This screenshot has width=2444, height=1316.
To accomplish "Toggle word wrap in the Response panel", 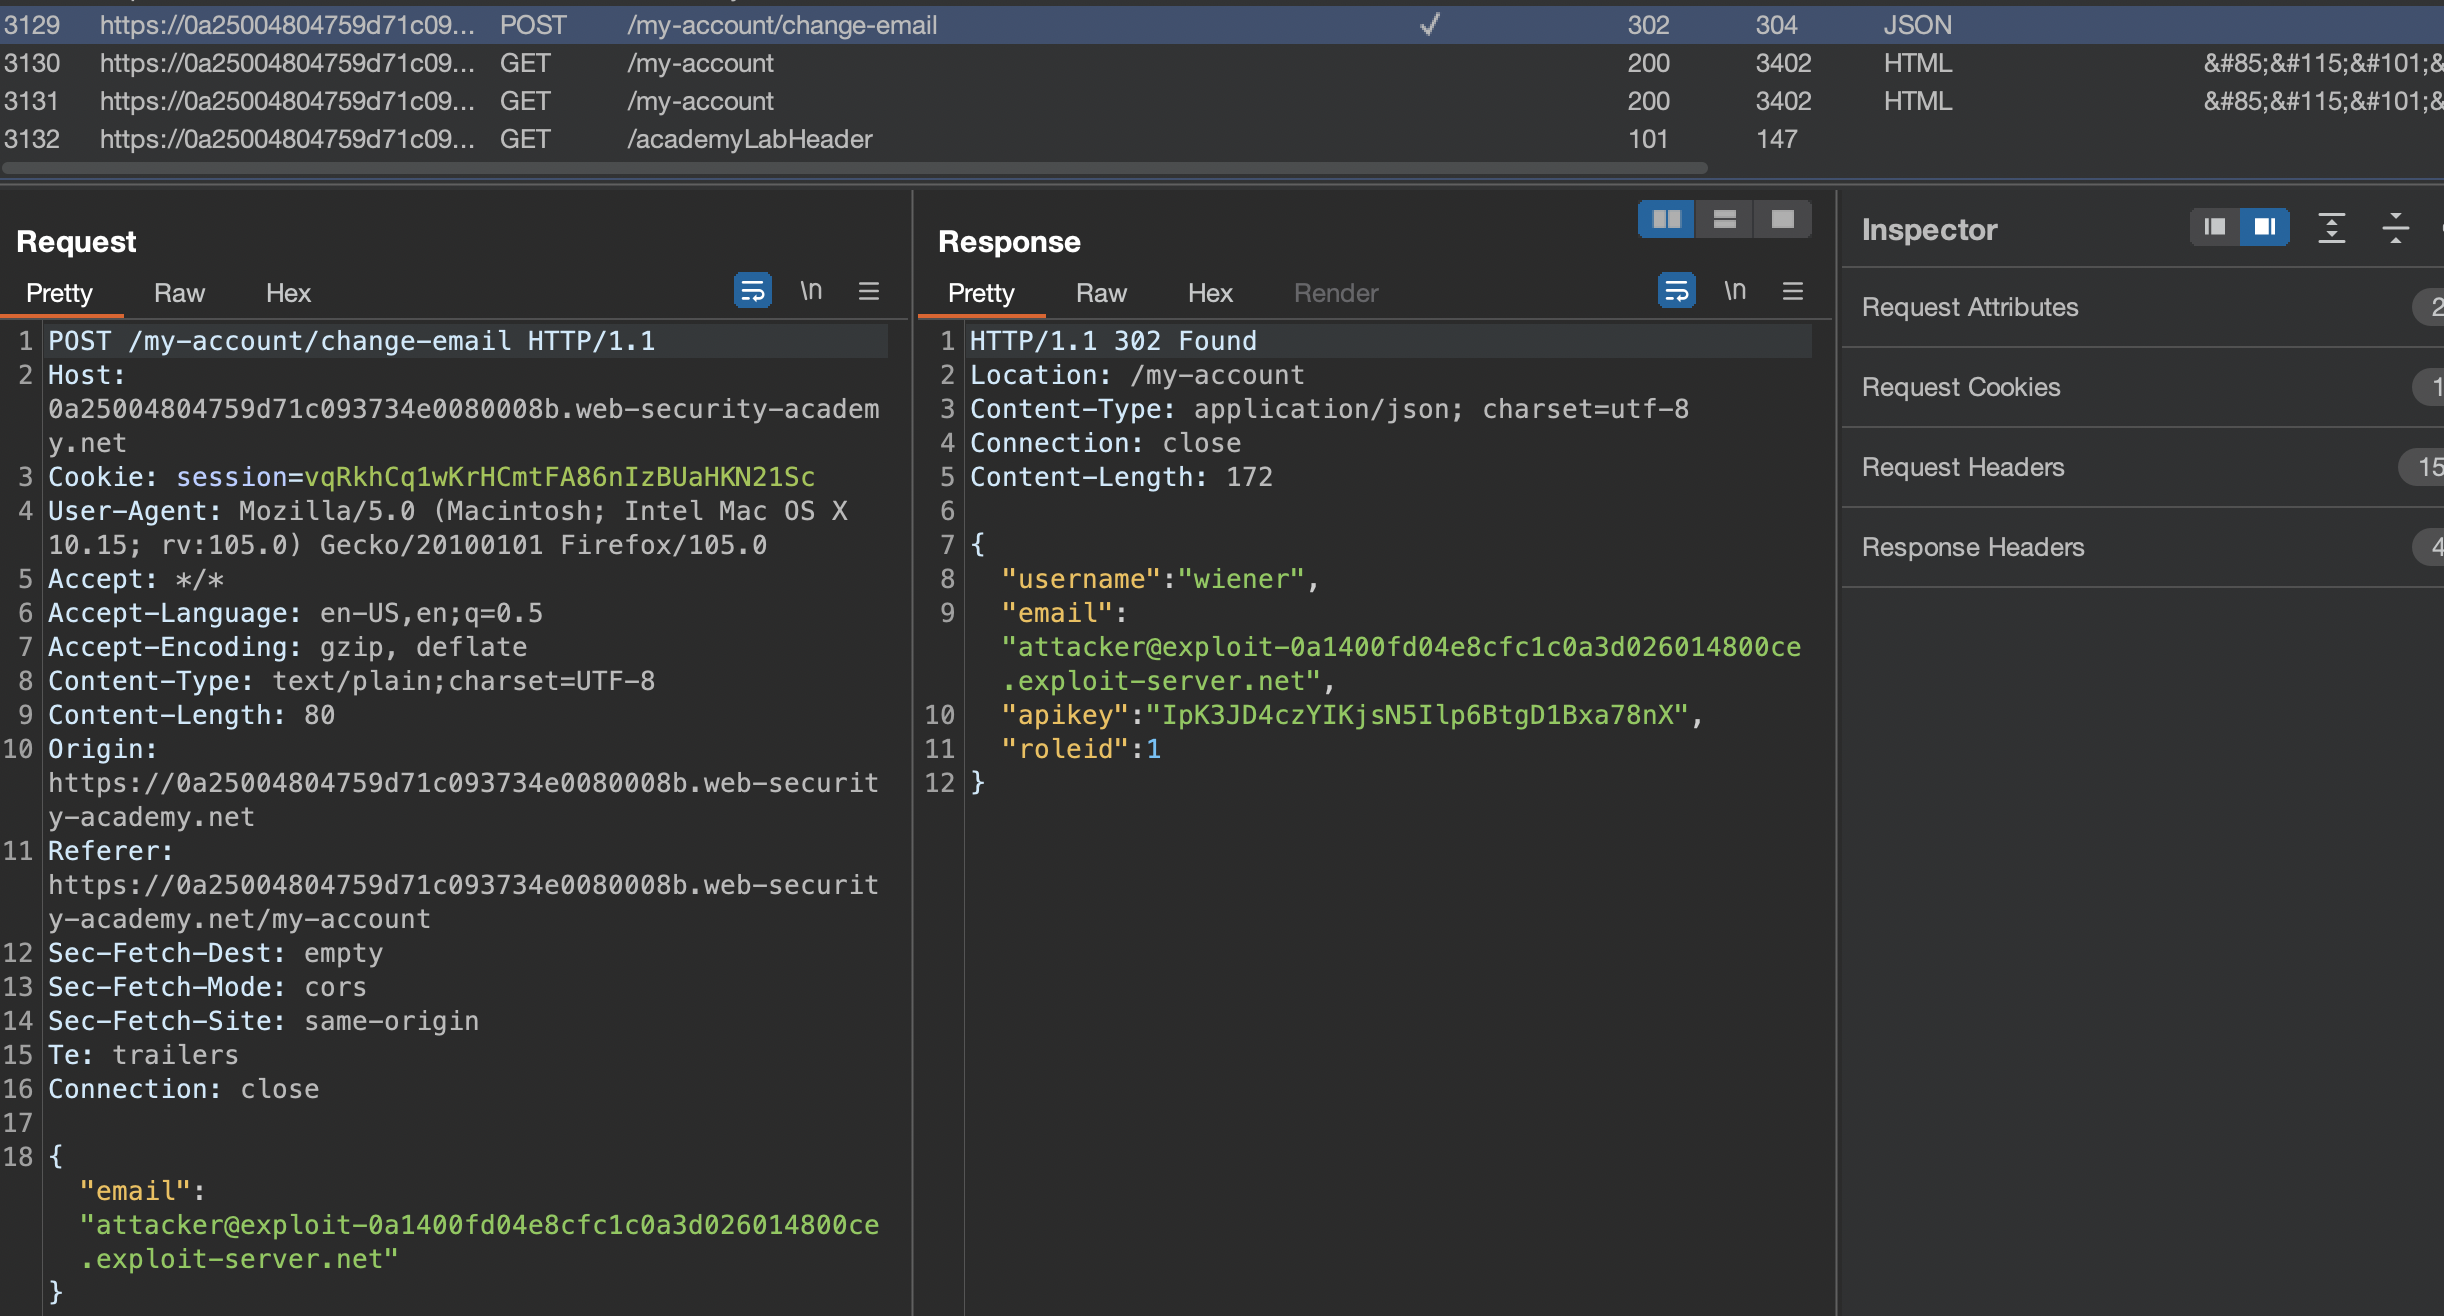I will (x=1676, y=291).
